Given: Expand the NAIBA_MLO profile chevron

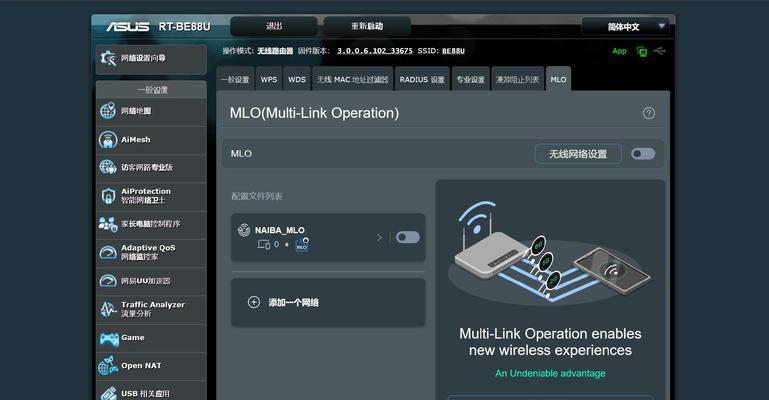Looking at the screenshot, I should tap(379, 238).
